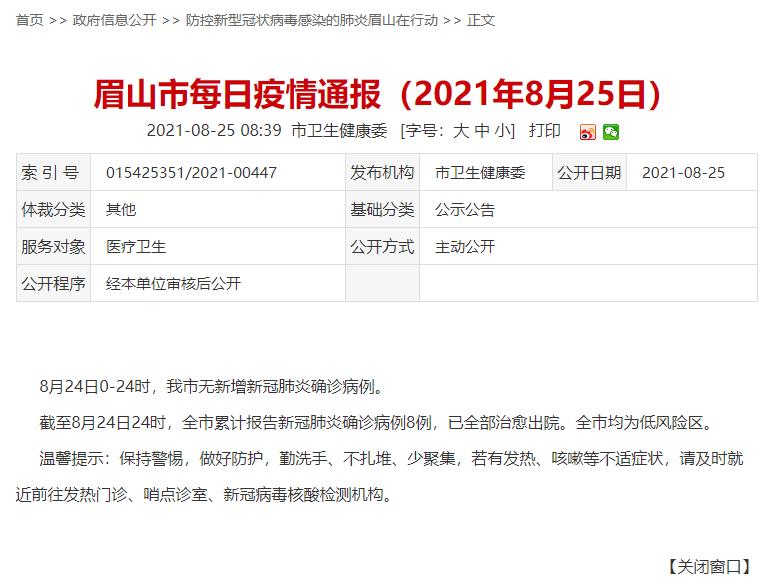Image resolution: width=773 pixels, height=588 pixels.
Task: Click 正文 at end of breadcrumb
Action: tap(481, 20)
